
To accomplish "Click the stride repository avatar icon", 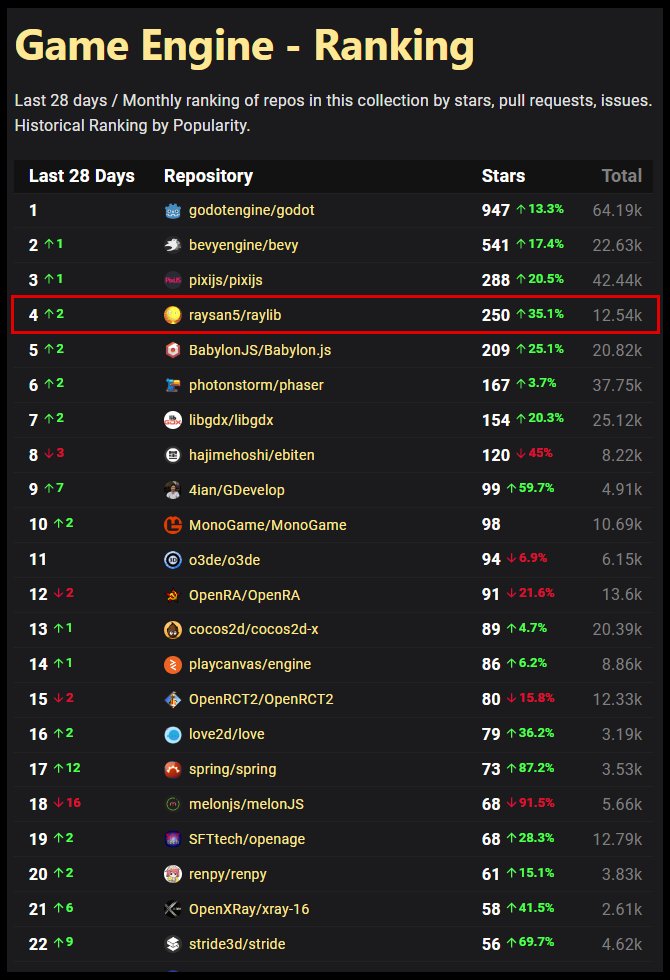I will tap(172, 944).
